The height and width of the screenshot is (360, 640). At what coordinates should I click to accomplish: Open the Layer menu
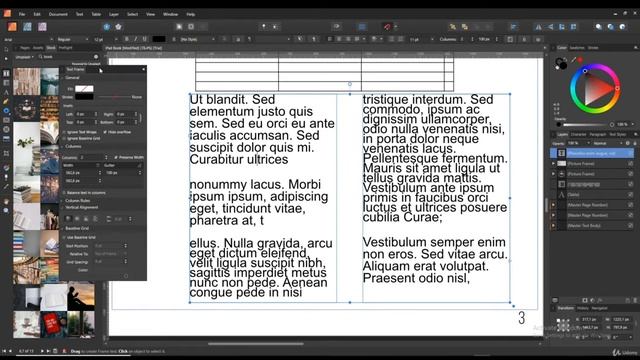pyautogui.click(x=114, y=14)
